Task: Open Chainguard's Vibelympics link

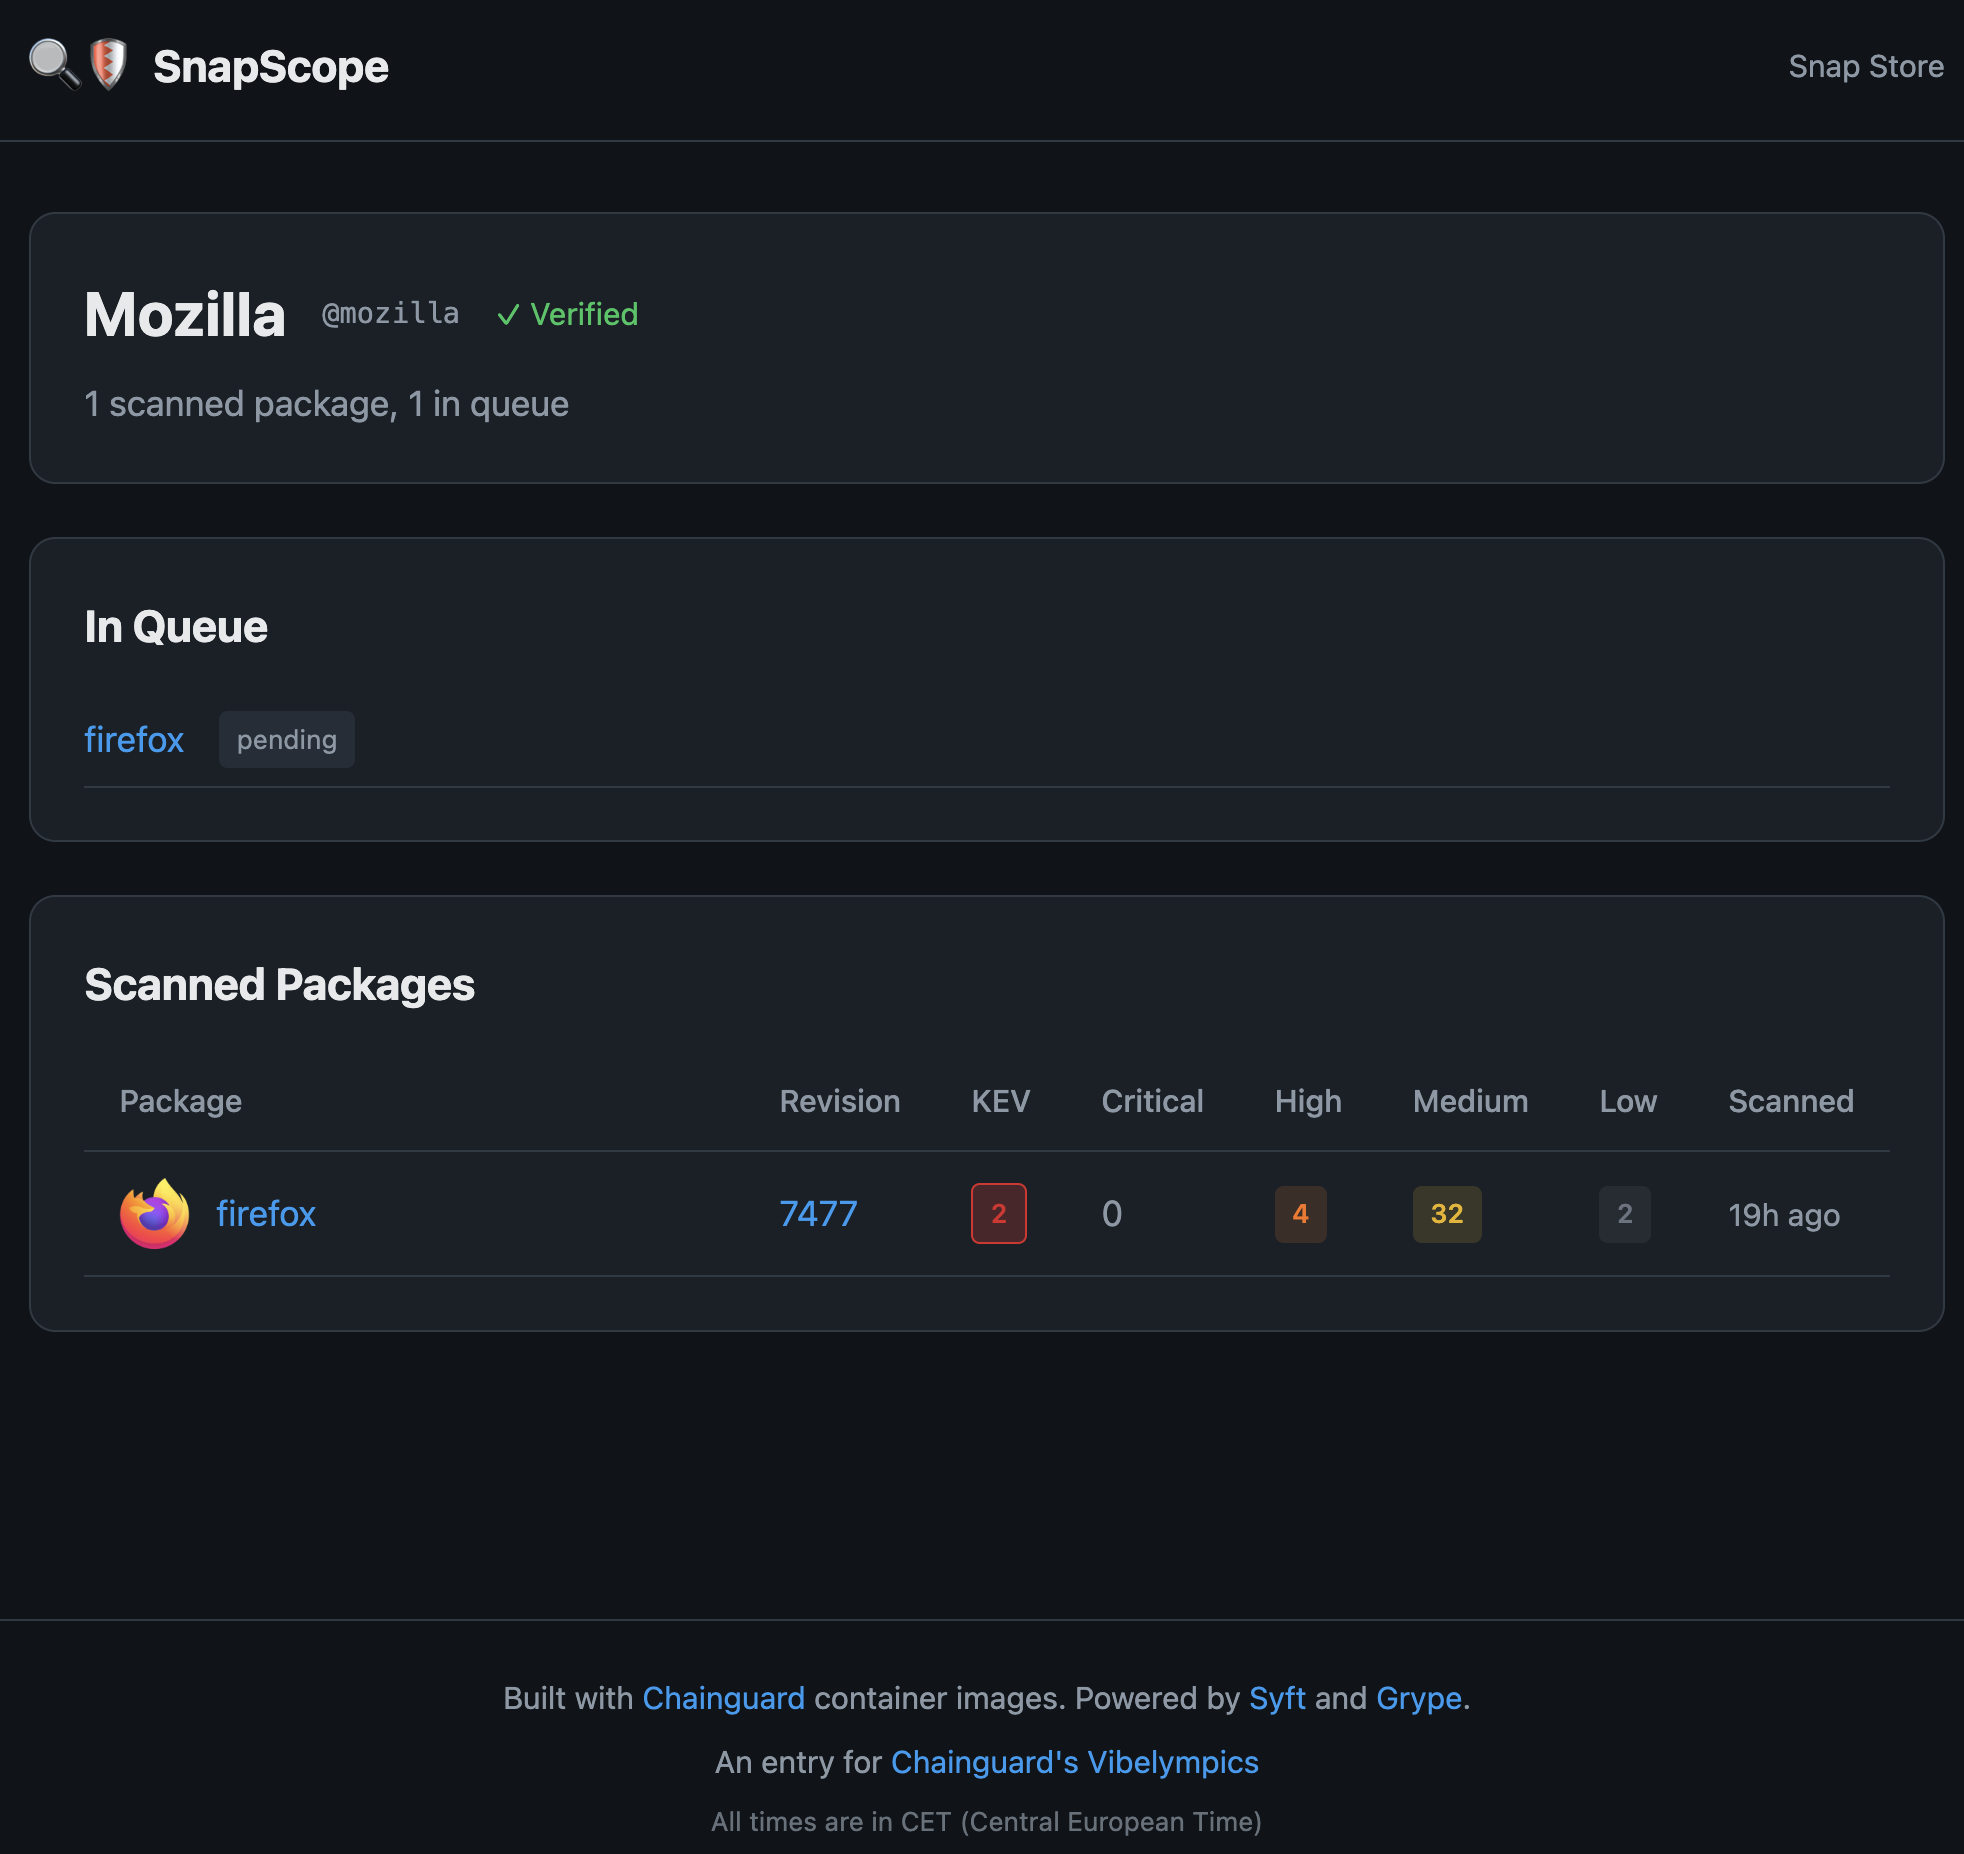Action: click(1074, 1762)
